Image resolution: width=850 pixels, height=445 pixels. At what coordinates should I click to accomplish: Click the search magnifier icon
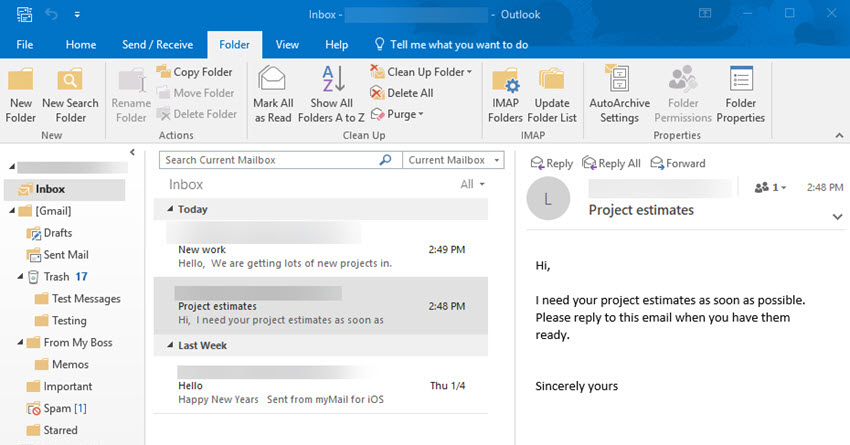pyautogui.click(x=385, y=160)
